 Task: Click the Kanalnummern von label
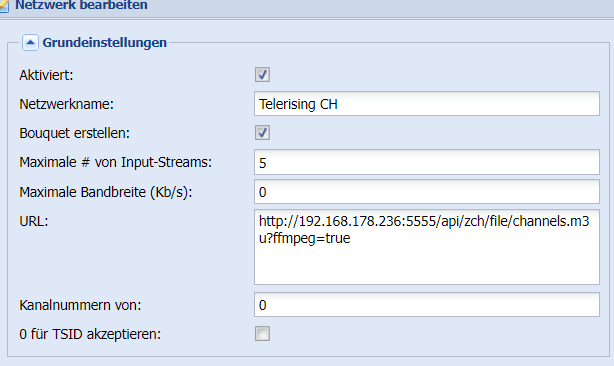[x=80, y=305]
